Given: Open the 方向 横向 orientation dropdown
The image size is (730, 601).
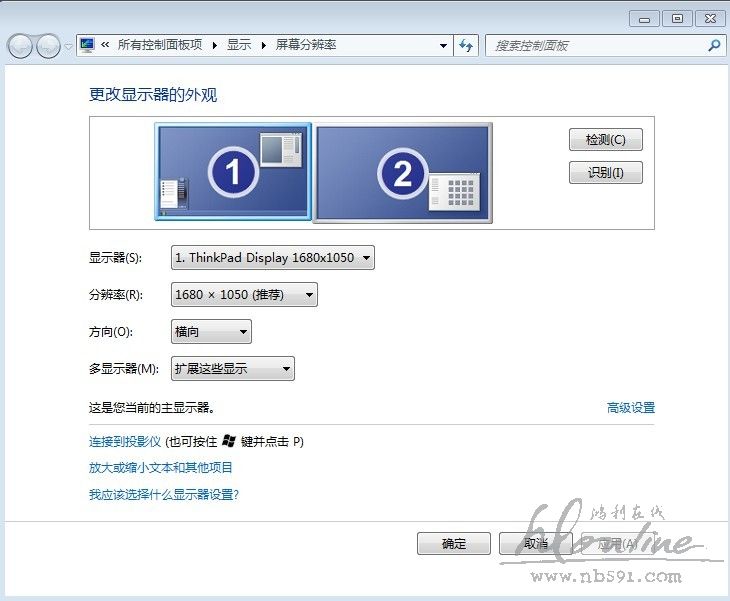Looking at the screenshot, I should click(x=211, y=331).
